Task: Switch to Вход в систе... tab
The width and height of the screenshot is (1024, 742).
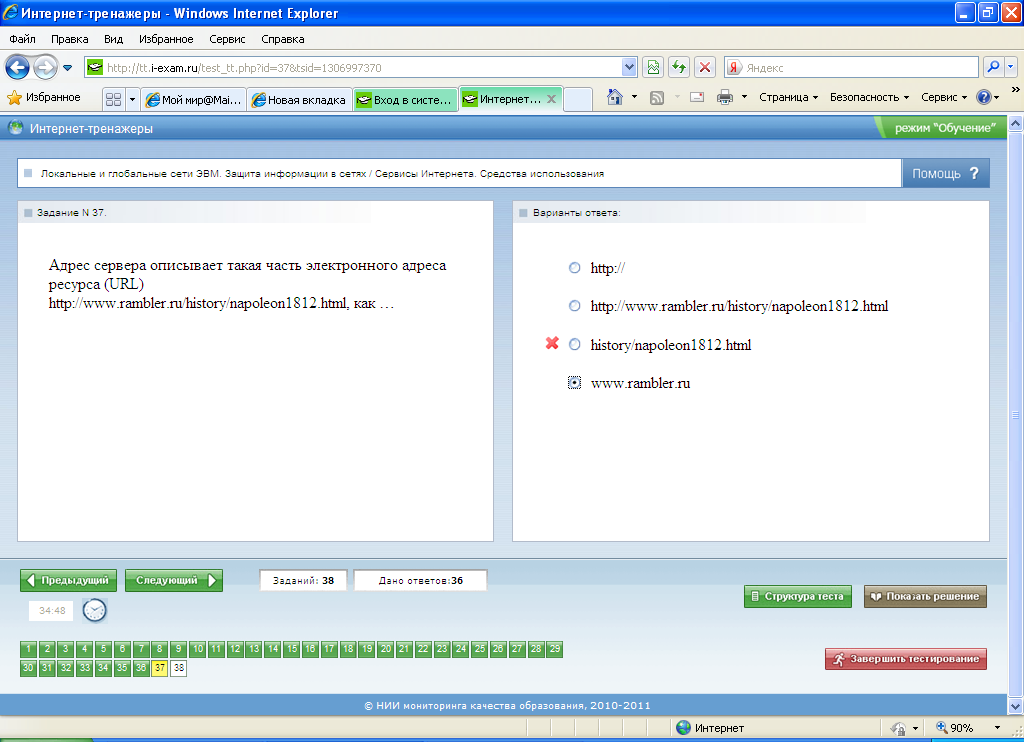Action: click(x=406, y=99)
